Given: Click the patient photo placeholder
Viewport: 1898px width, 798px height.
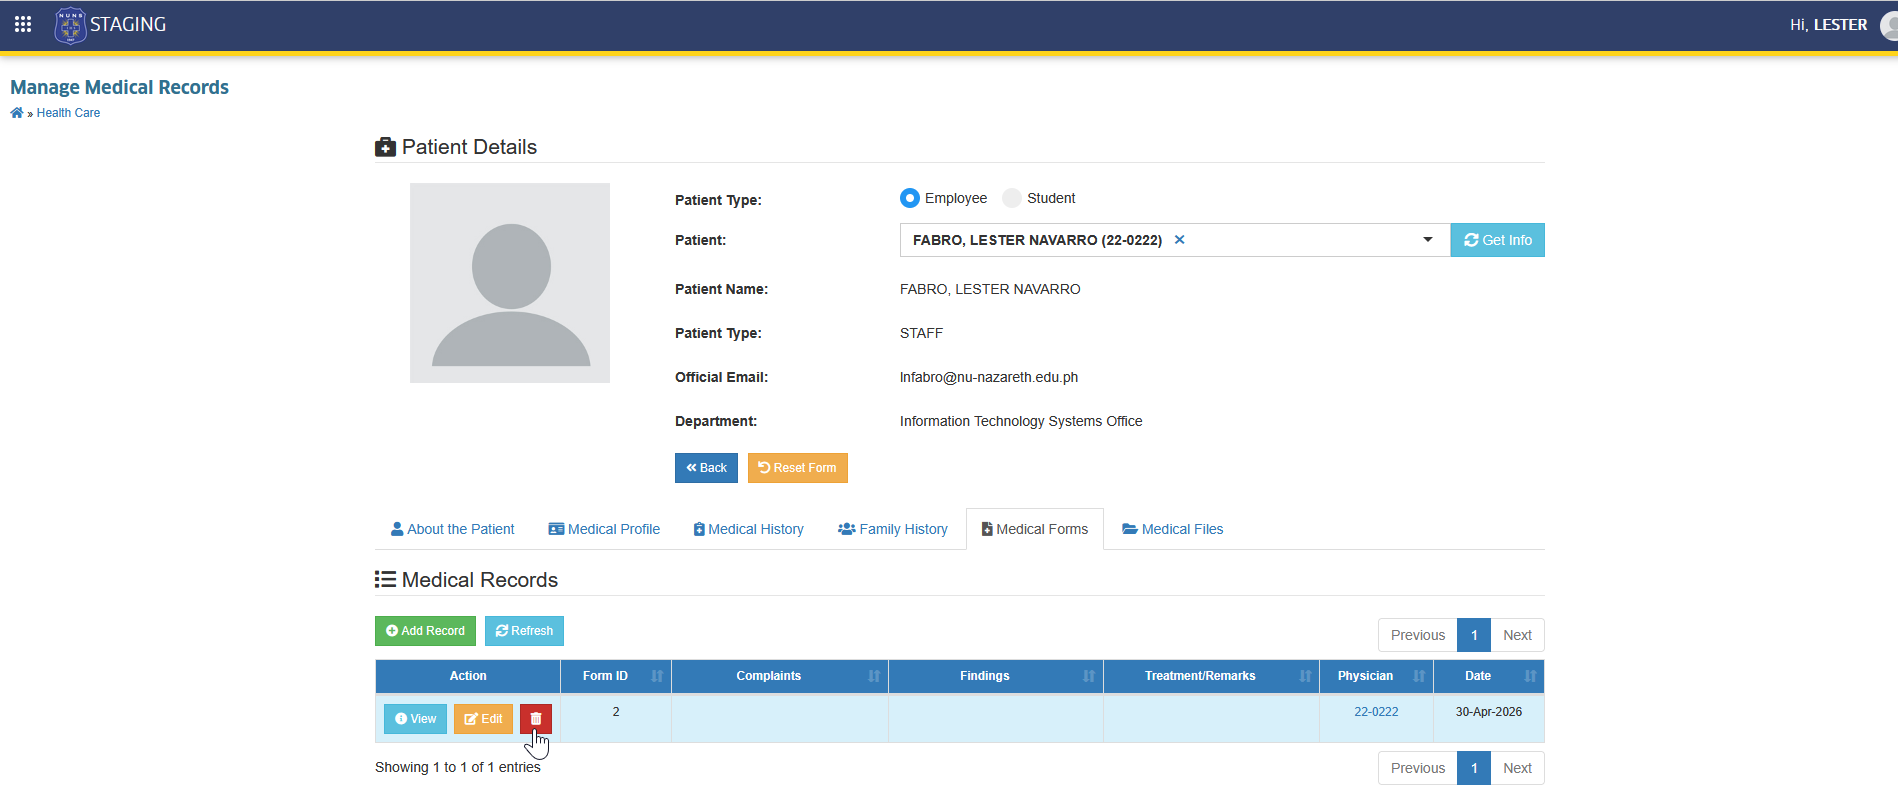Looking at the screenshot, I should coord(510,283).
